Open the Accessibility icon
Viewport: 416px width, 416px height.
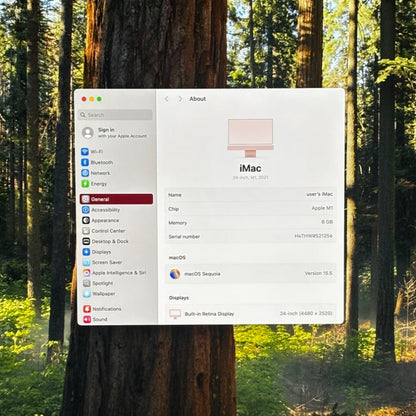point(86,210)
